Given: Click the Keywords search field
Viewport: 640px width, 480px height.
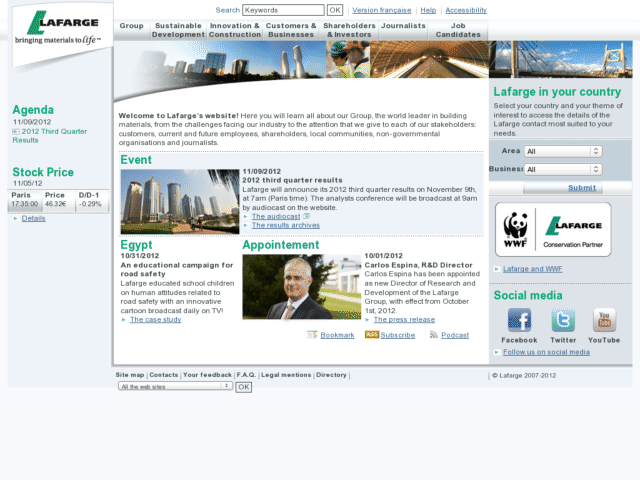Looking at the screenshot, I should pyautogui.click(x=283, y=10).
